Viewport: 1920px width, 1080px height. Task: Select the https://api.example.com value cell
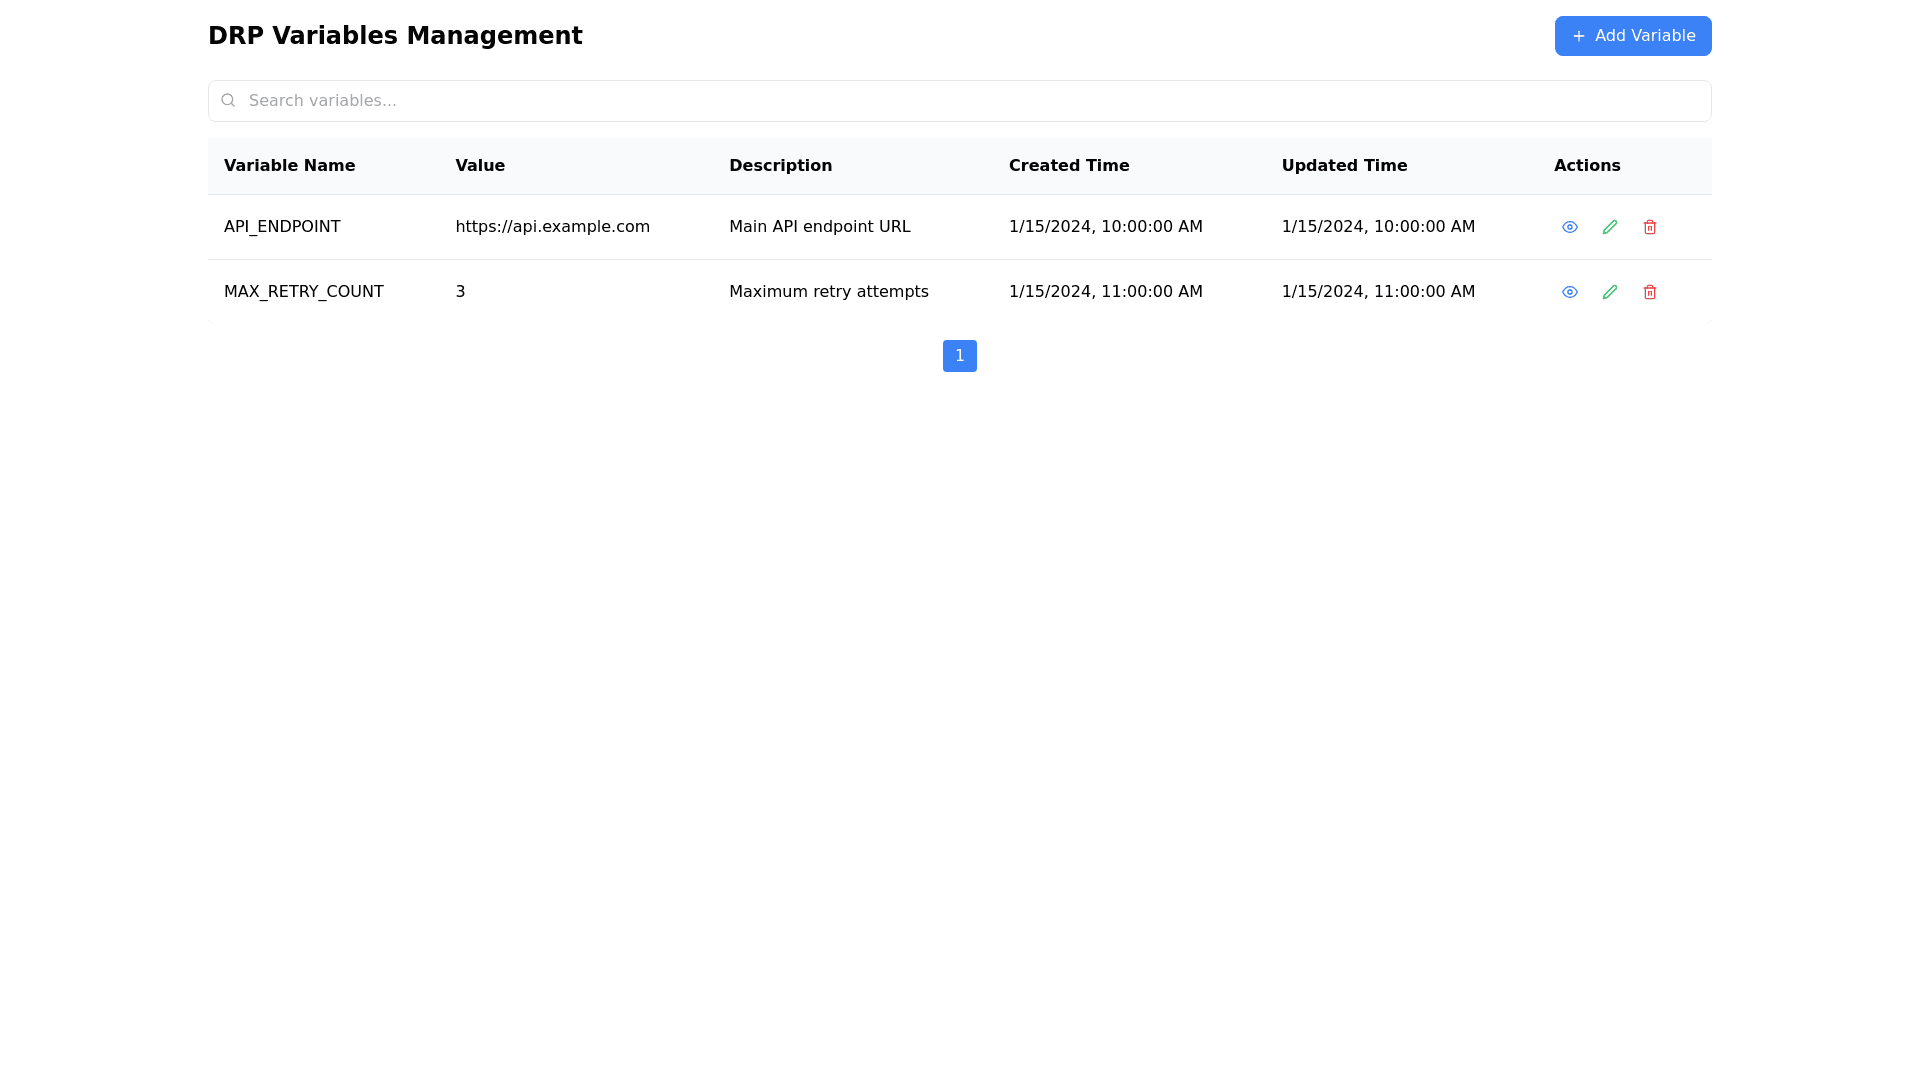(x=552, y=227)
